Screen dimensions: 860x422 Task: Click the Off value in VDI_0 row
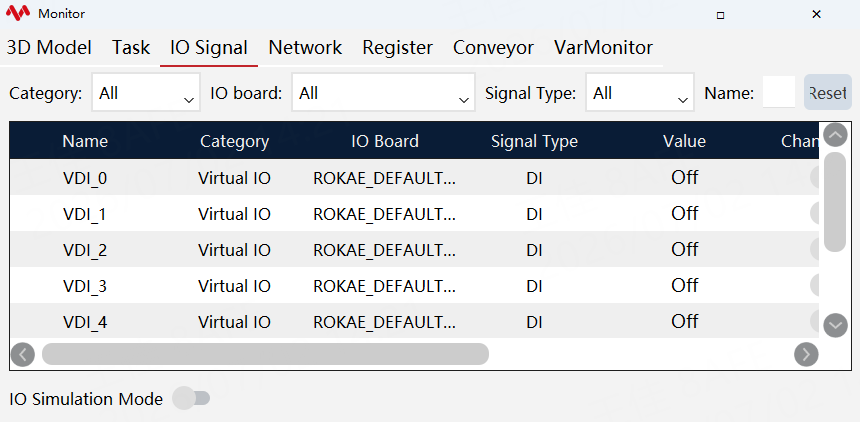pyautogui.click(x=684, y=177)
